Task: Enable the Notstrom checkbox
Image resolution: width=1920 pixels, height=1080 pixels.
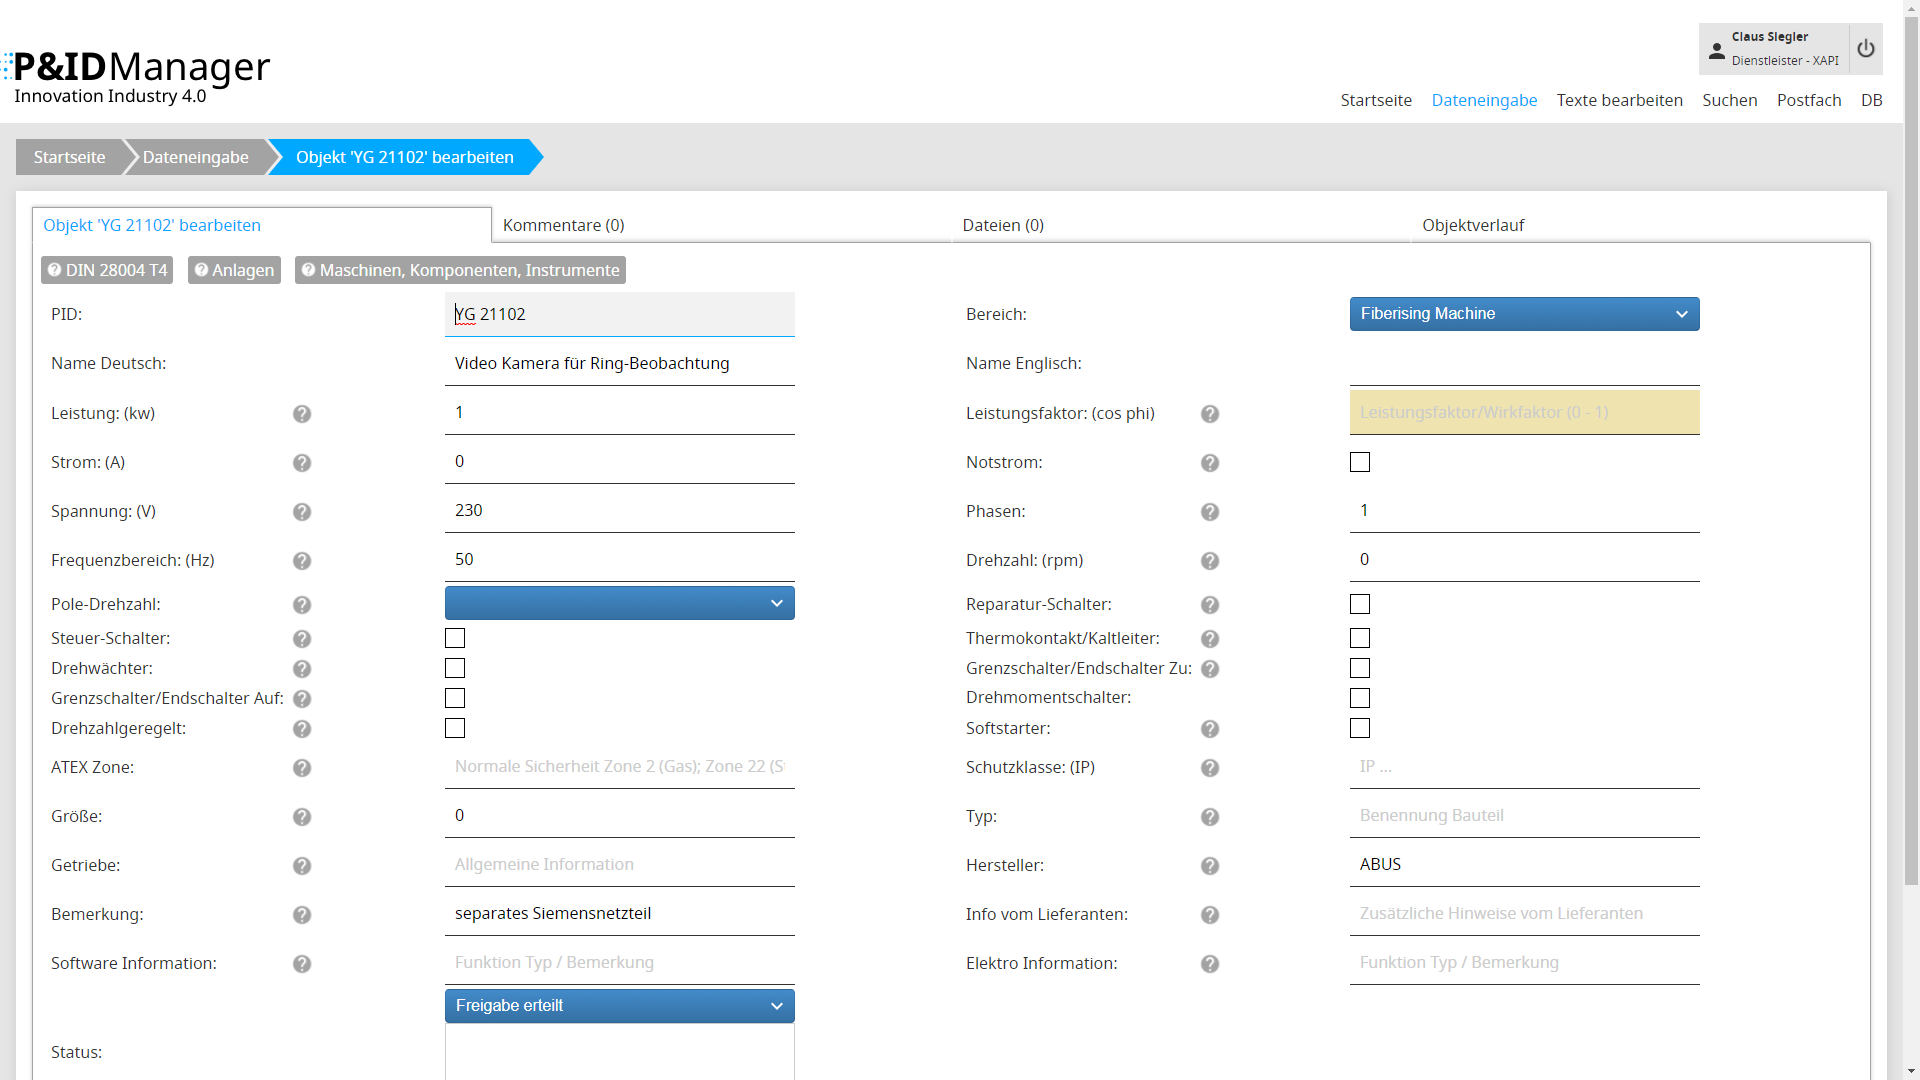Action: (x=1360, y=462)
